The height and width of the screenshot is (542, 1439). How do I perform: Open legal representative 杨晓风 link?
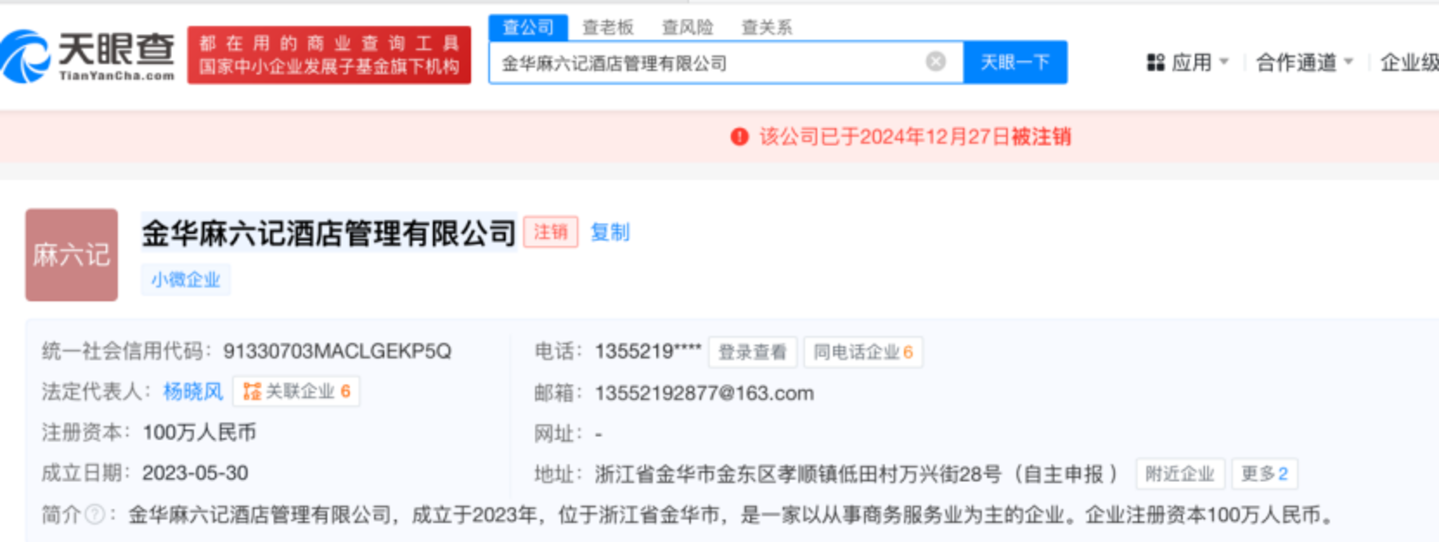tap(193, 391)
